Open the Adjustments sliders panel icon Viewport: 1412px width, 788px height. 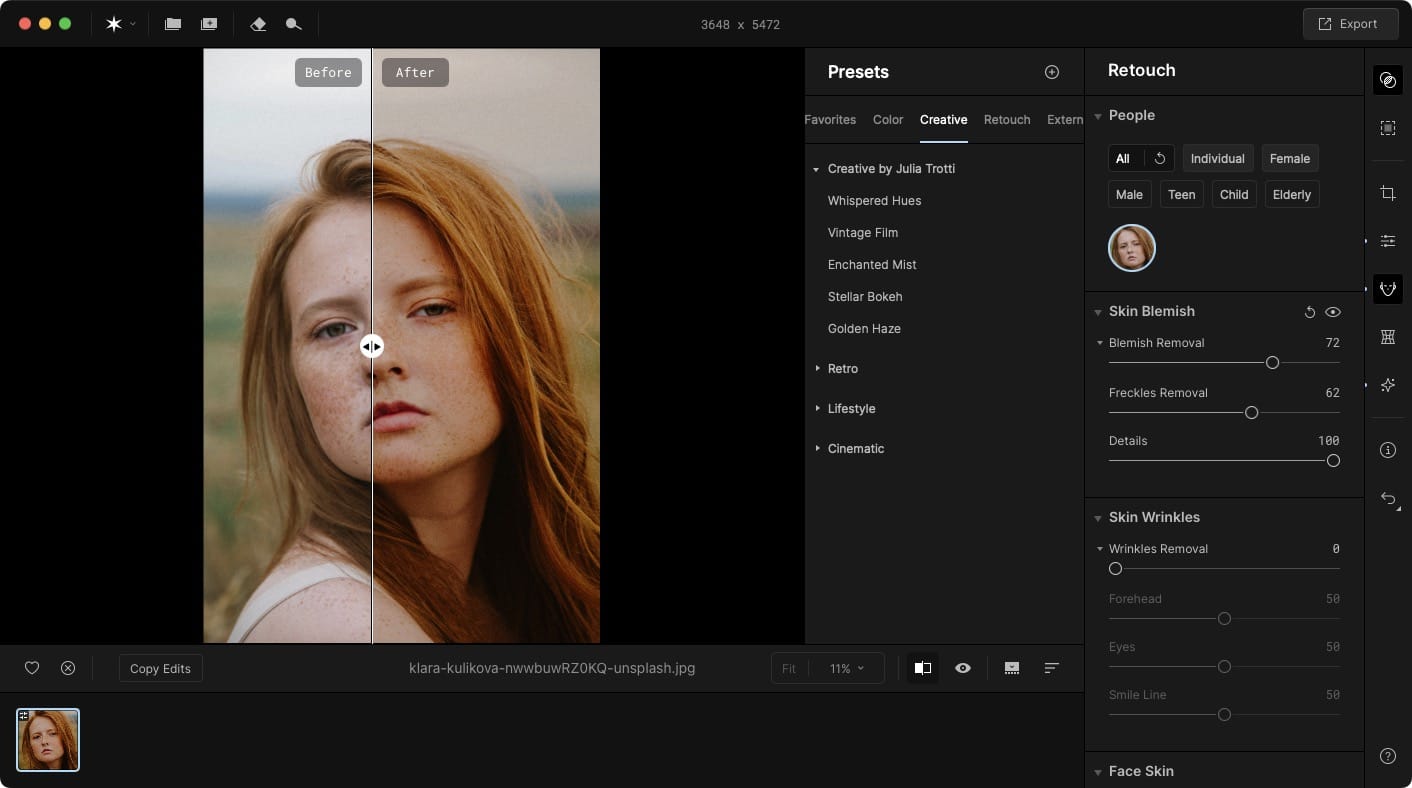point(1387,241)
